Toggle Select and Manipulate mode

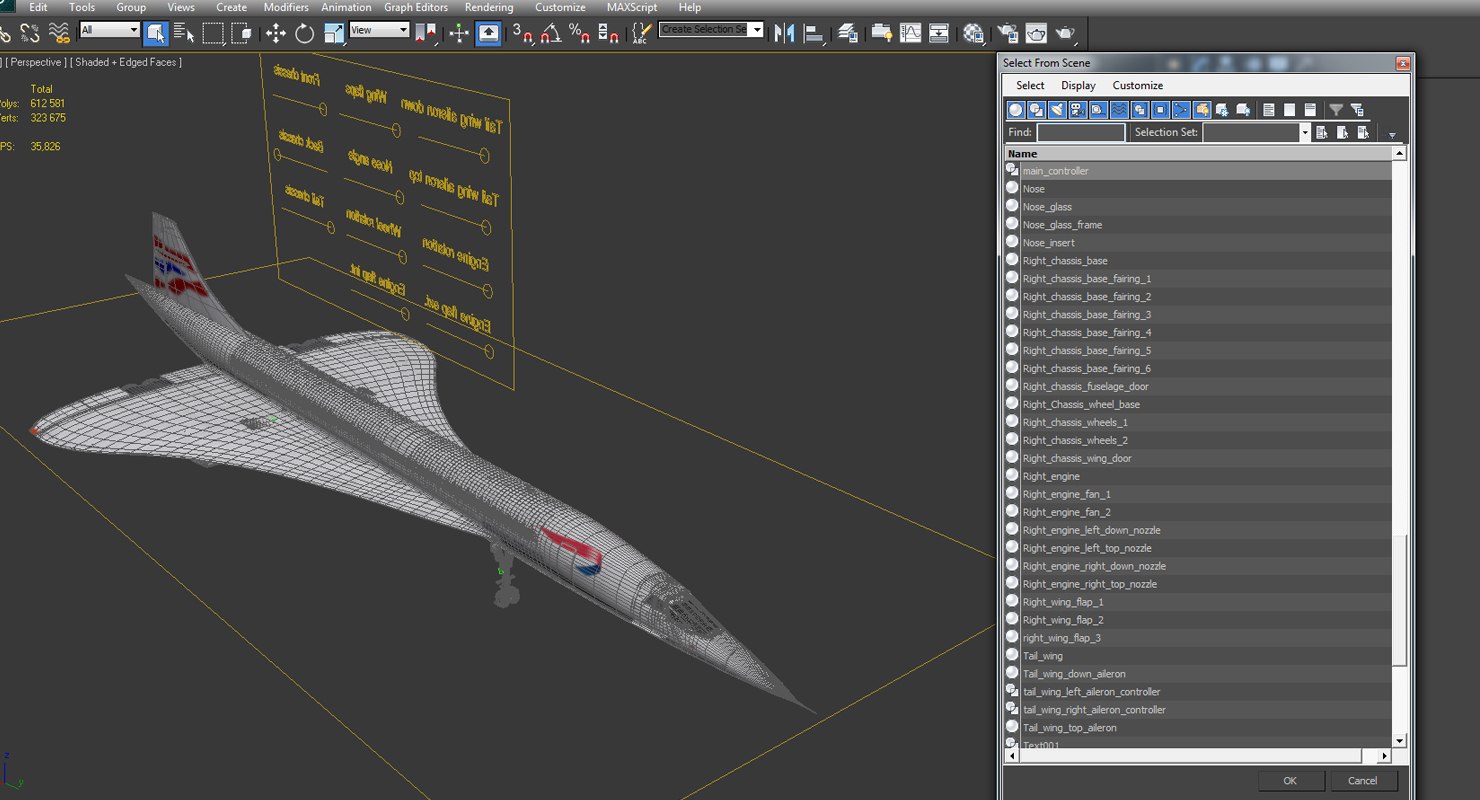point(459,33)
